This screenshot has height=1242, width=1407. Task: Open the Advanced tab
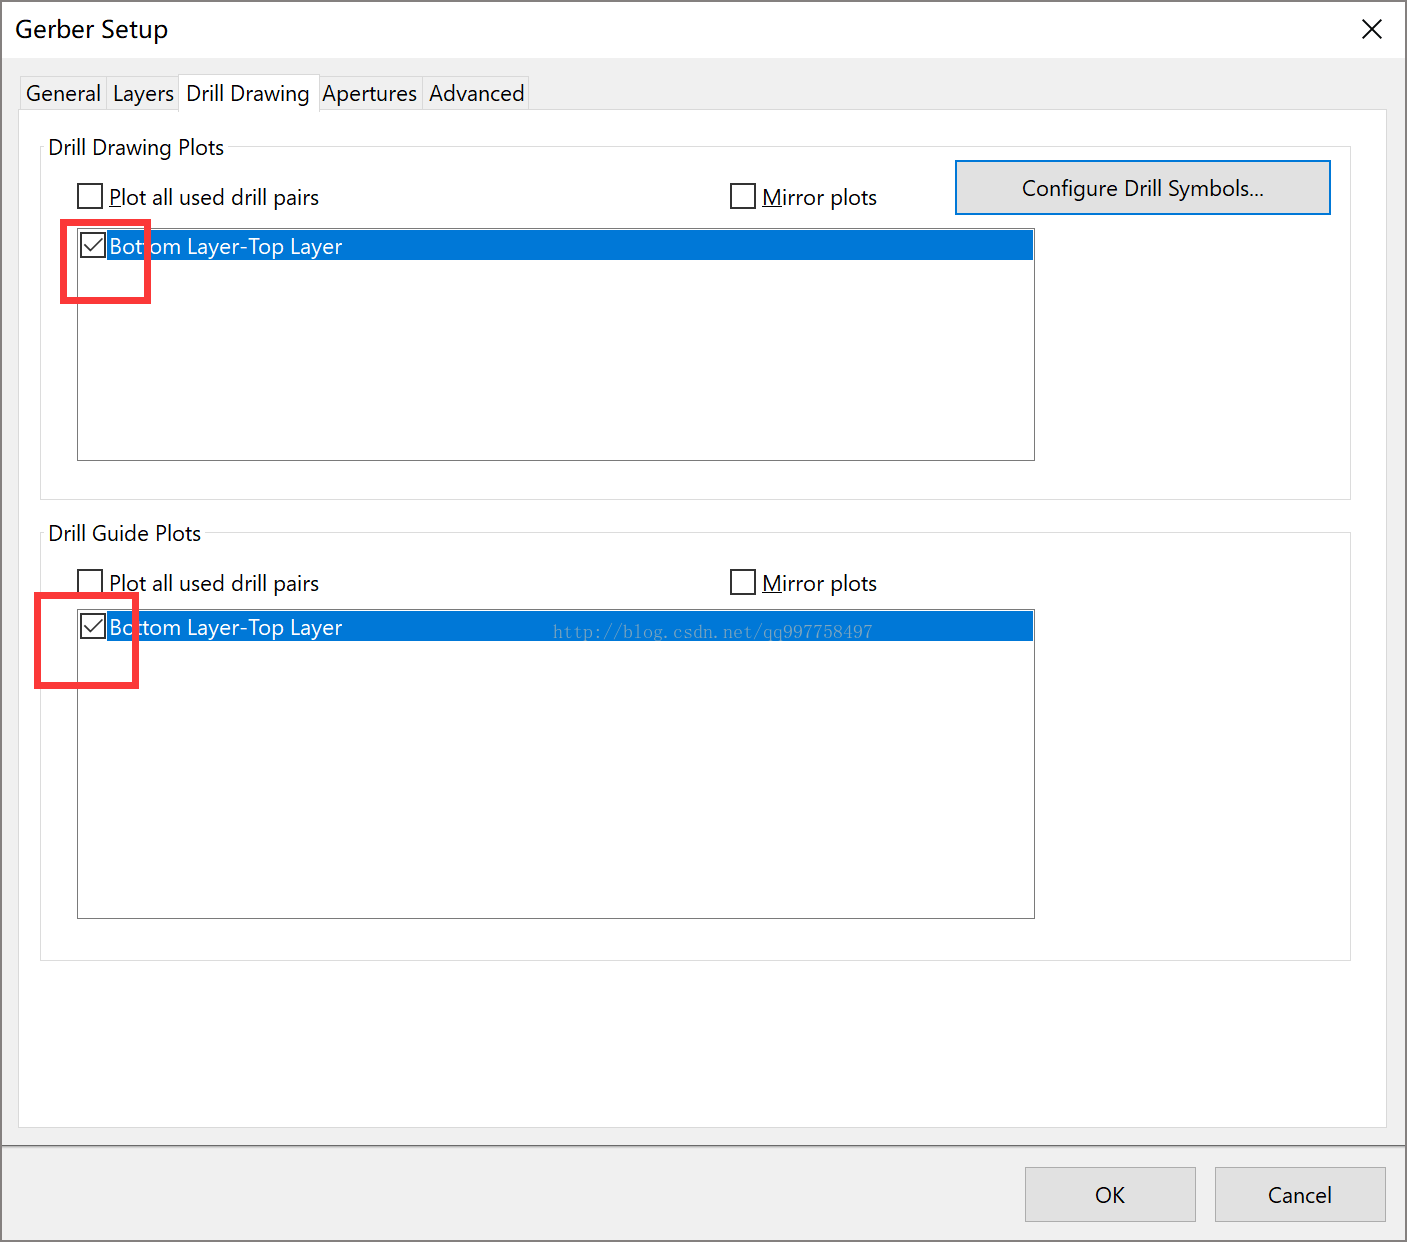click(476, 94)
